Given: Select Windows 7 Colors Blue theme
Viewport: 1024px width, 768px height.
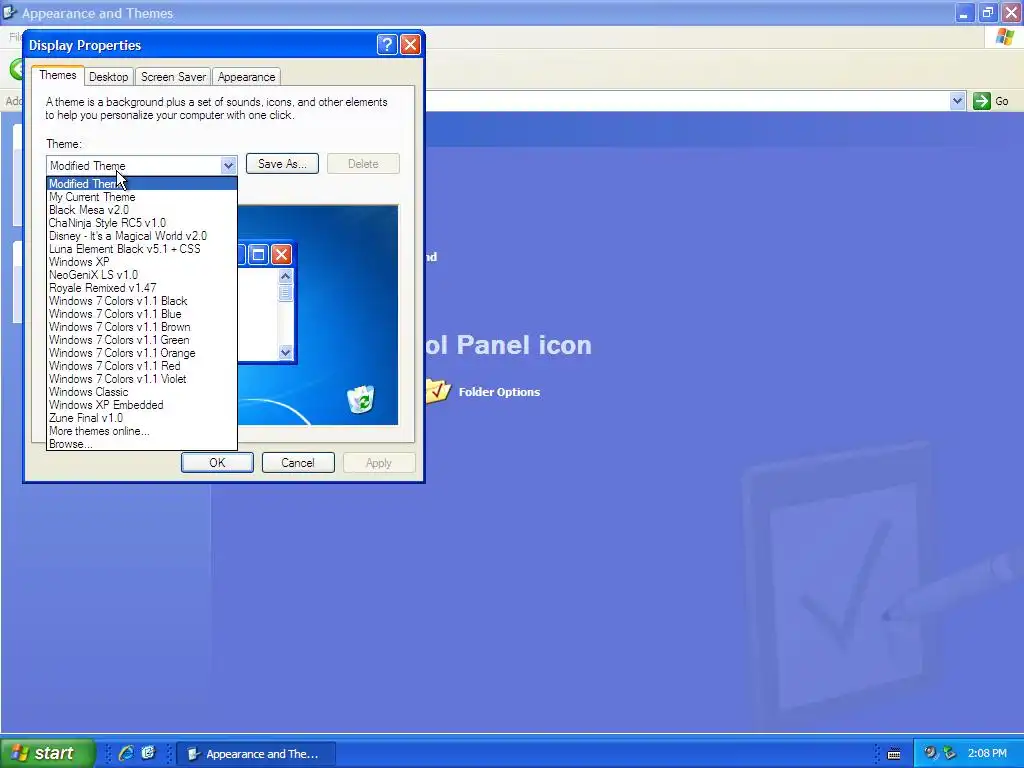Looking at the screenshot, I should coord(142,314).
